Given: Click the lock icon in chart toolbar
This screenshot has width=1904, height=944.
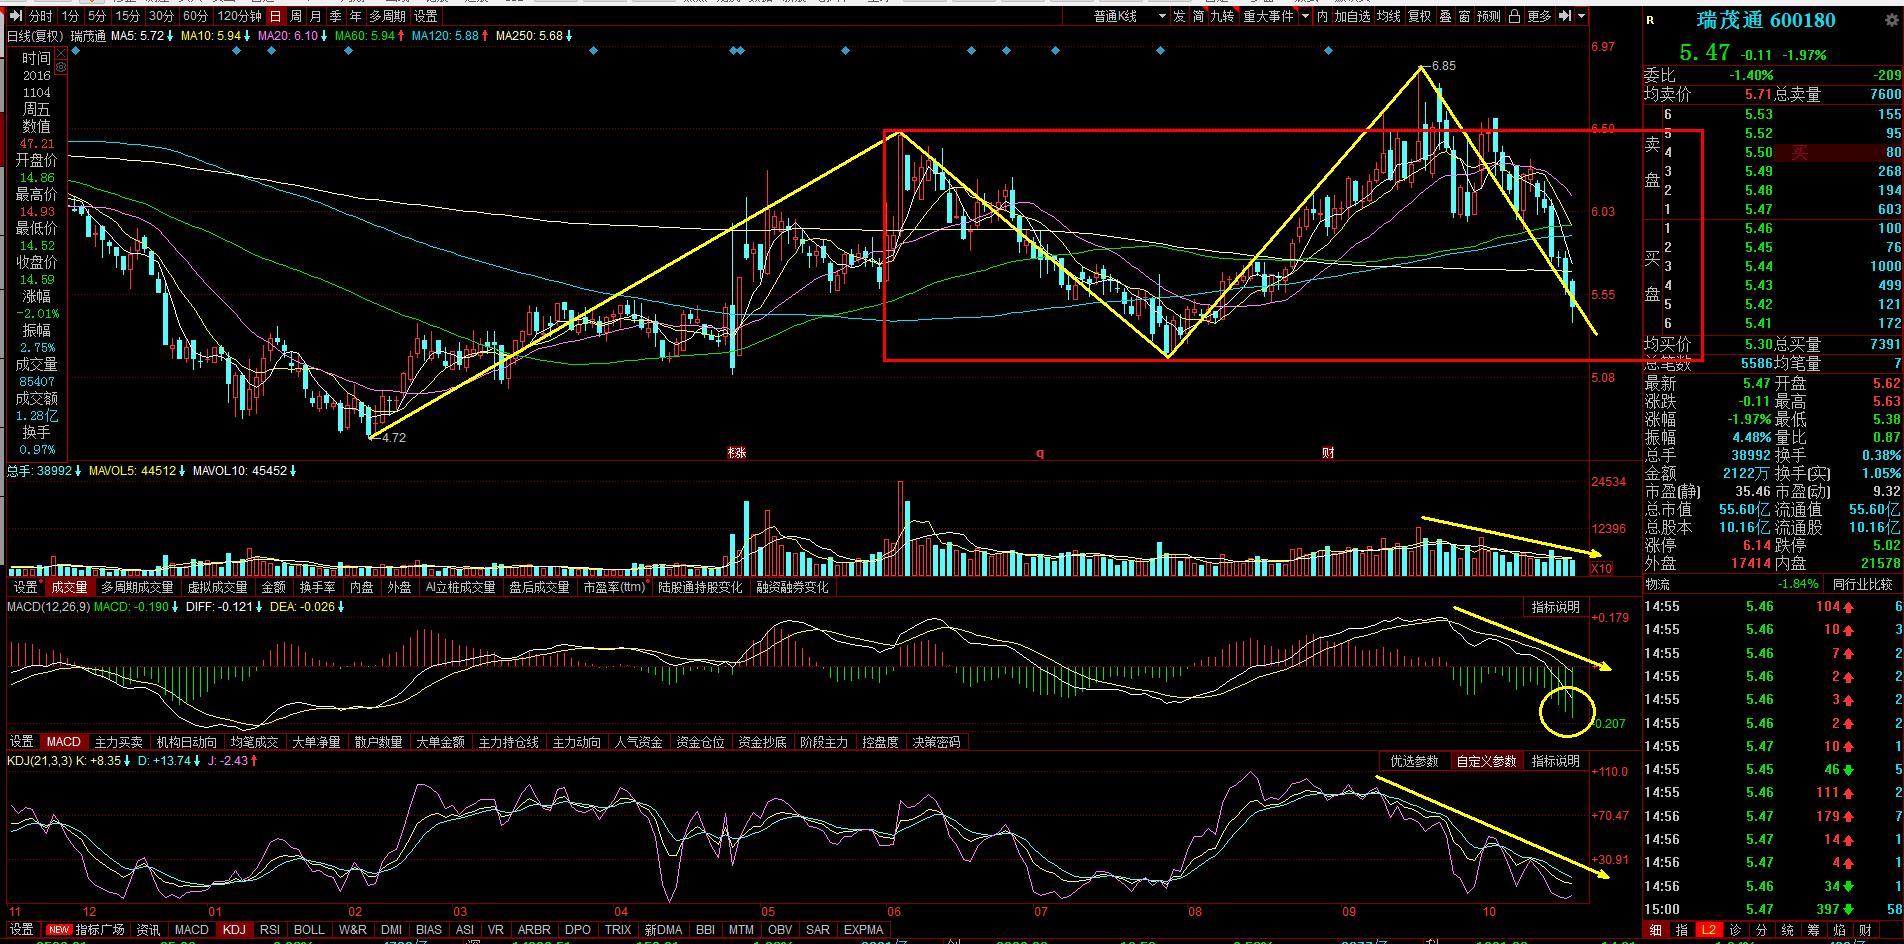Looking at the screenshot, I should click(1514, 16).
